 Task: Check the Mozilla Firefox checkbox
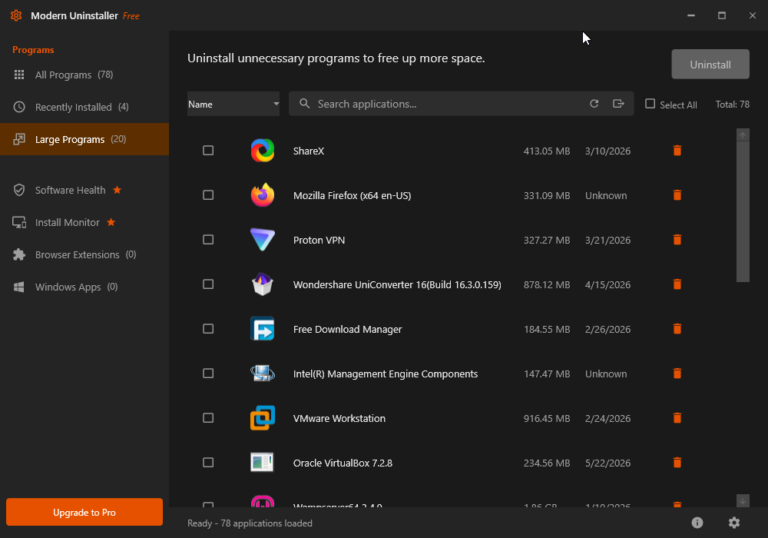[208, 195]
